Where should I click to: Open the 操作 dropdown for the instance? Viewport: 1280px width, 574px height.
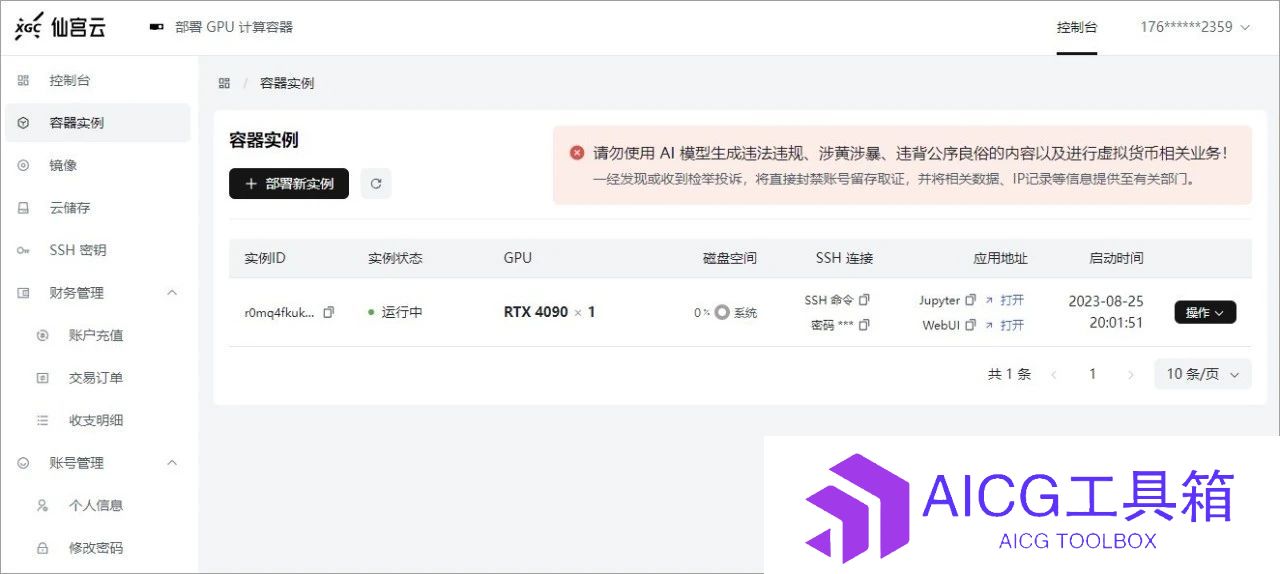(x=1205, y=313)
